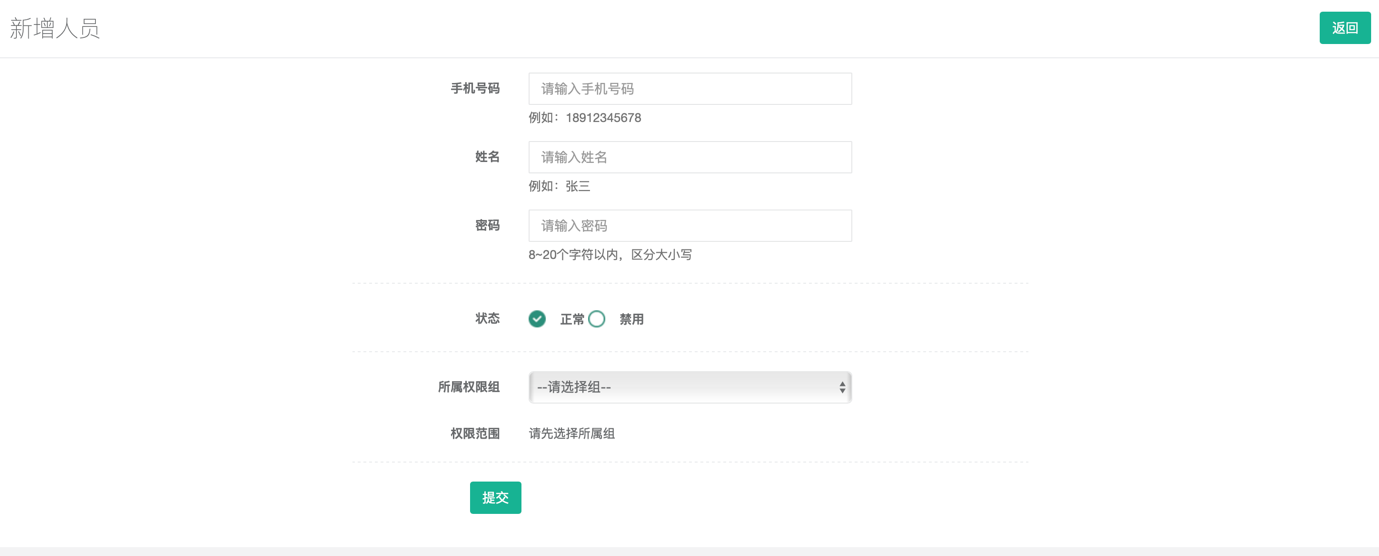Click the green checkmark icon beside 正常
The height and width of the screenshot is (556, 1379).
[x=537, y=319]
